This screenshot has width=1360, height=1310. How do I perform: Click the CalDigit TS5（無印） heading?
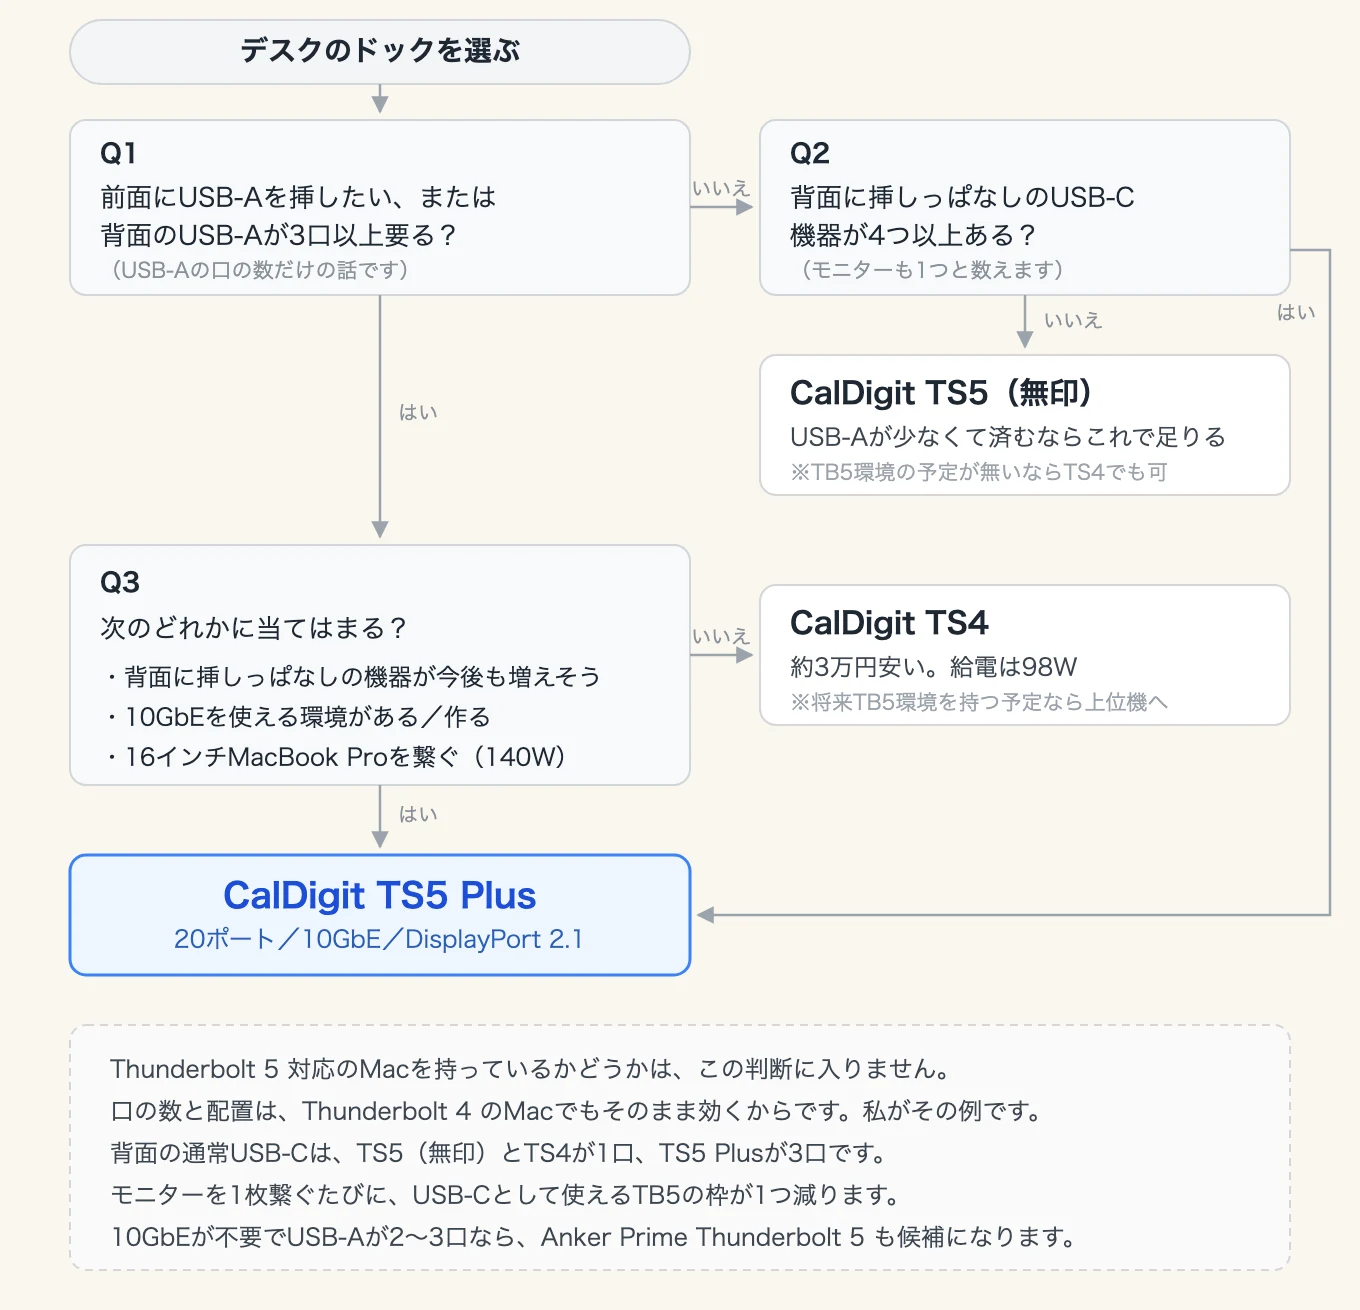(x=941, y=393)
